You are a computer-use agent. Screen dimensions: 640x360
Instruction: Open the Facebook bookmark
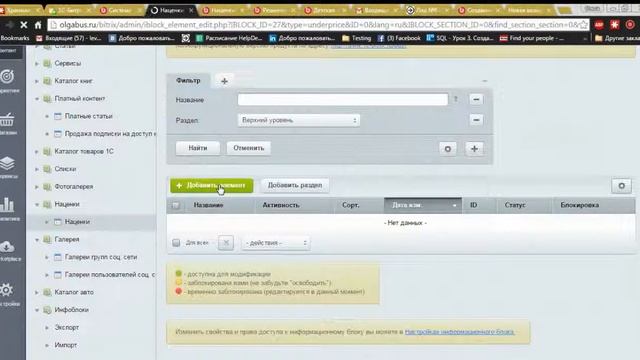[399, 38]
